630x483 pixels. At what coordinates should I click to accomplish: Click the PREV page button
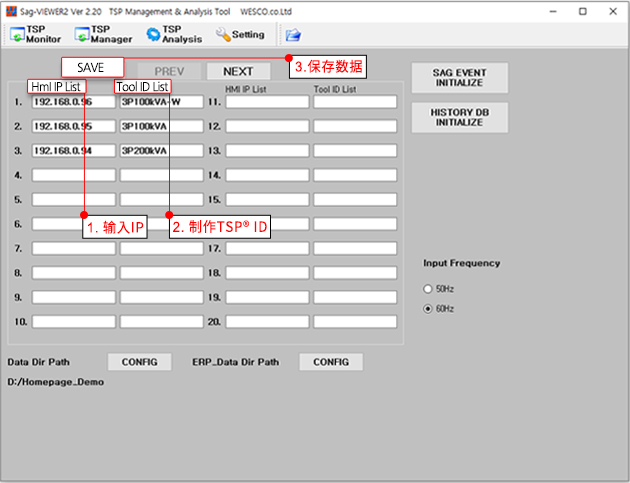coord(169,72)
